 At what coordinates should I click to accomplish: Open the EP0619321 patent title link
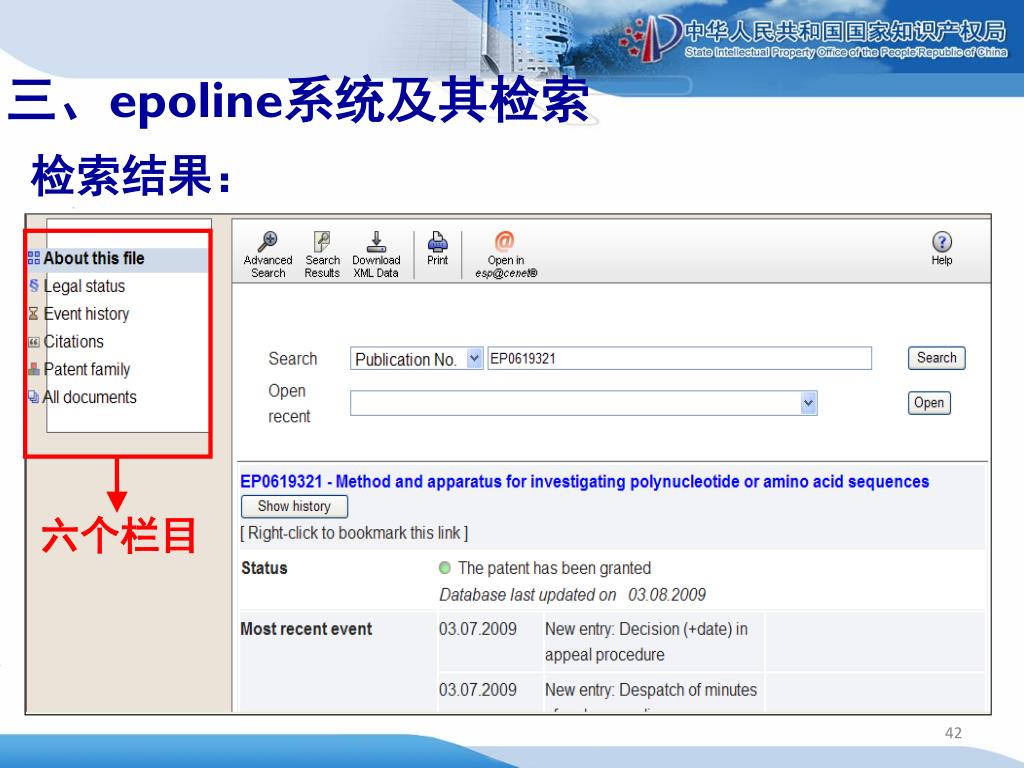click(x=584, y=482)
